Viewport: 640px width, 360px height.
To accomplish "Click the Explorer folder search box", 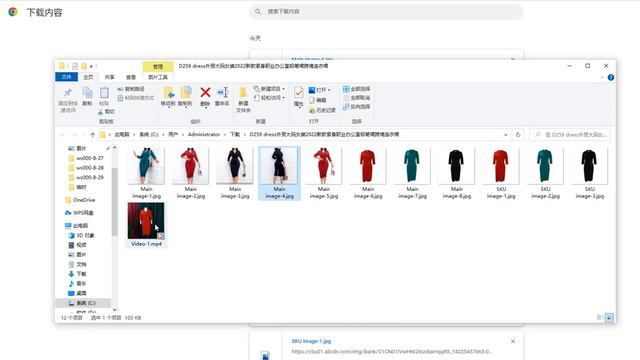I will pyautogui.click(x=570, y=135).
